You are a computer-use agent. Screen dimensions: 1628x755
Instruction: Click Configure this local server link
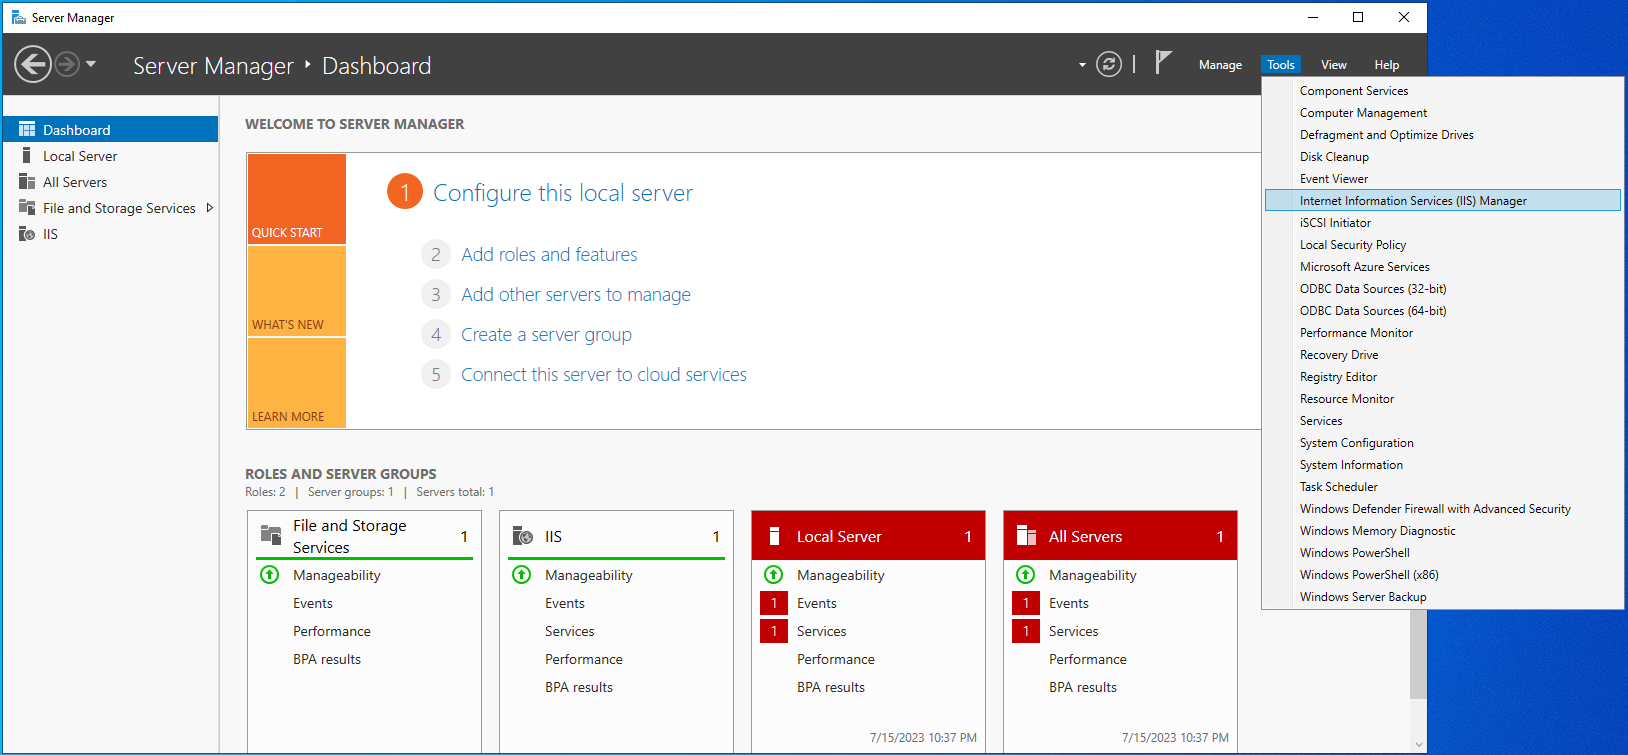563,193
